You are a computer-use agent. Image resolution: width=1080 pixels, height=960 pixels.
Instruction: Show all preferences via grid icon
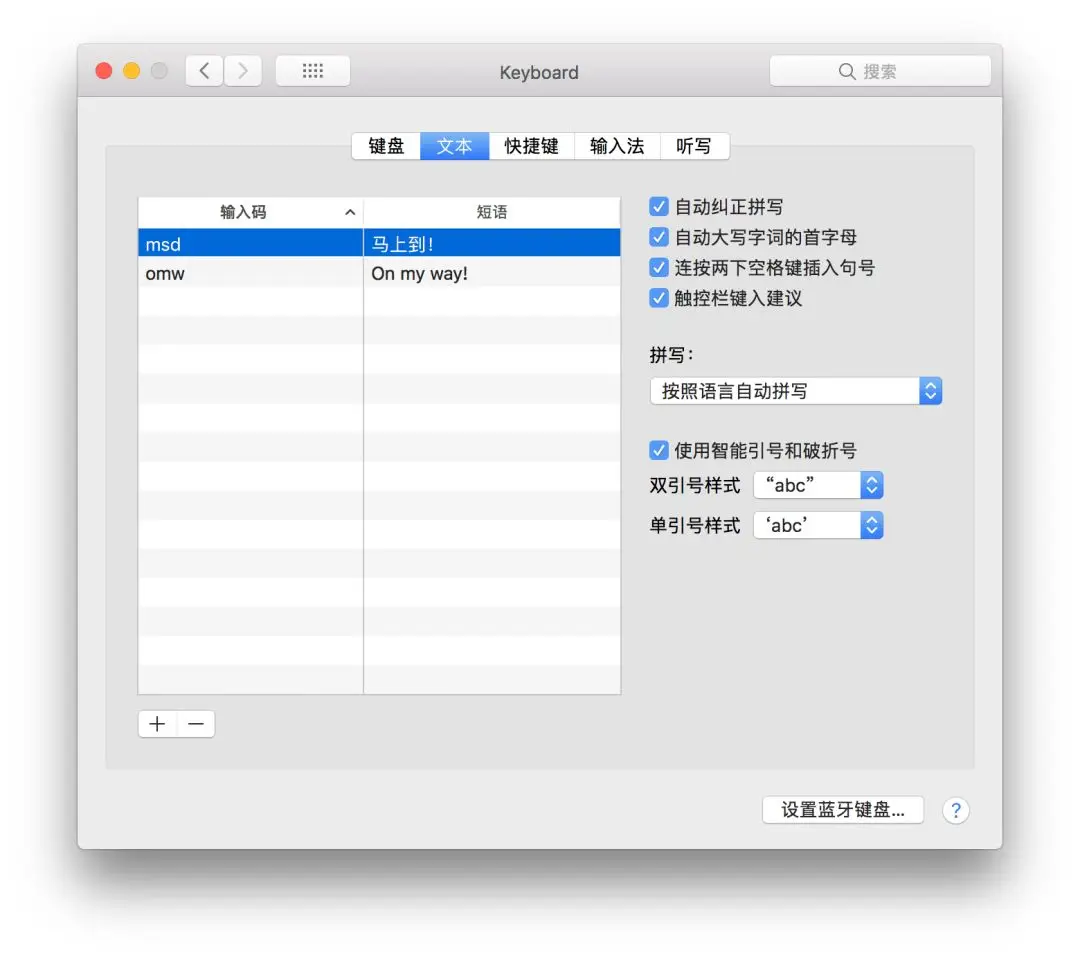(313, 71)
